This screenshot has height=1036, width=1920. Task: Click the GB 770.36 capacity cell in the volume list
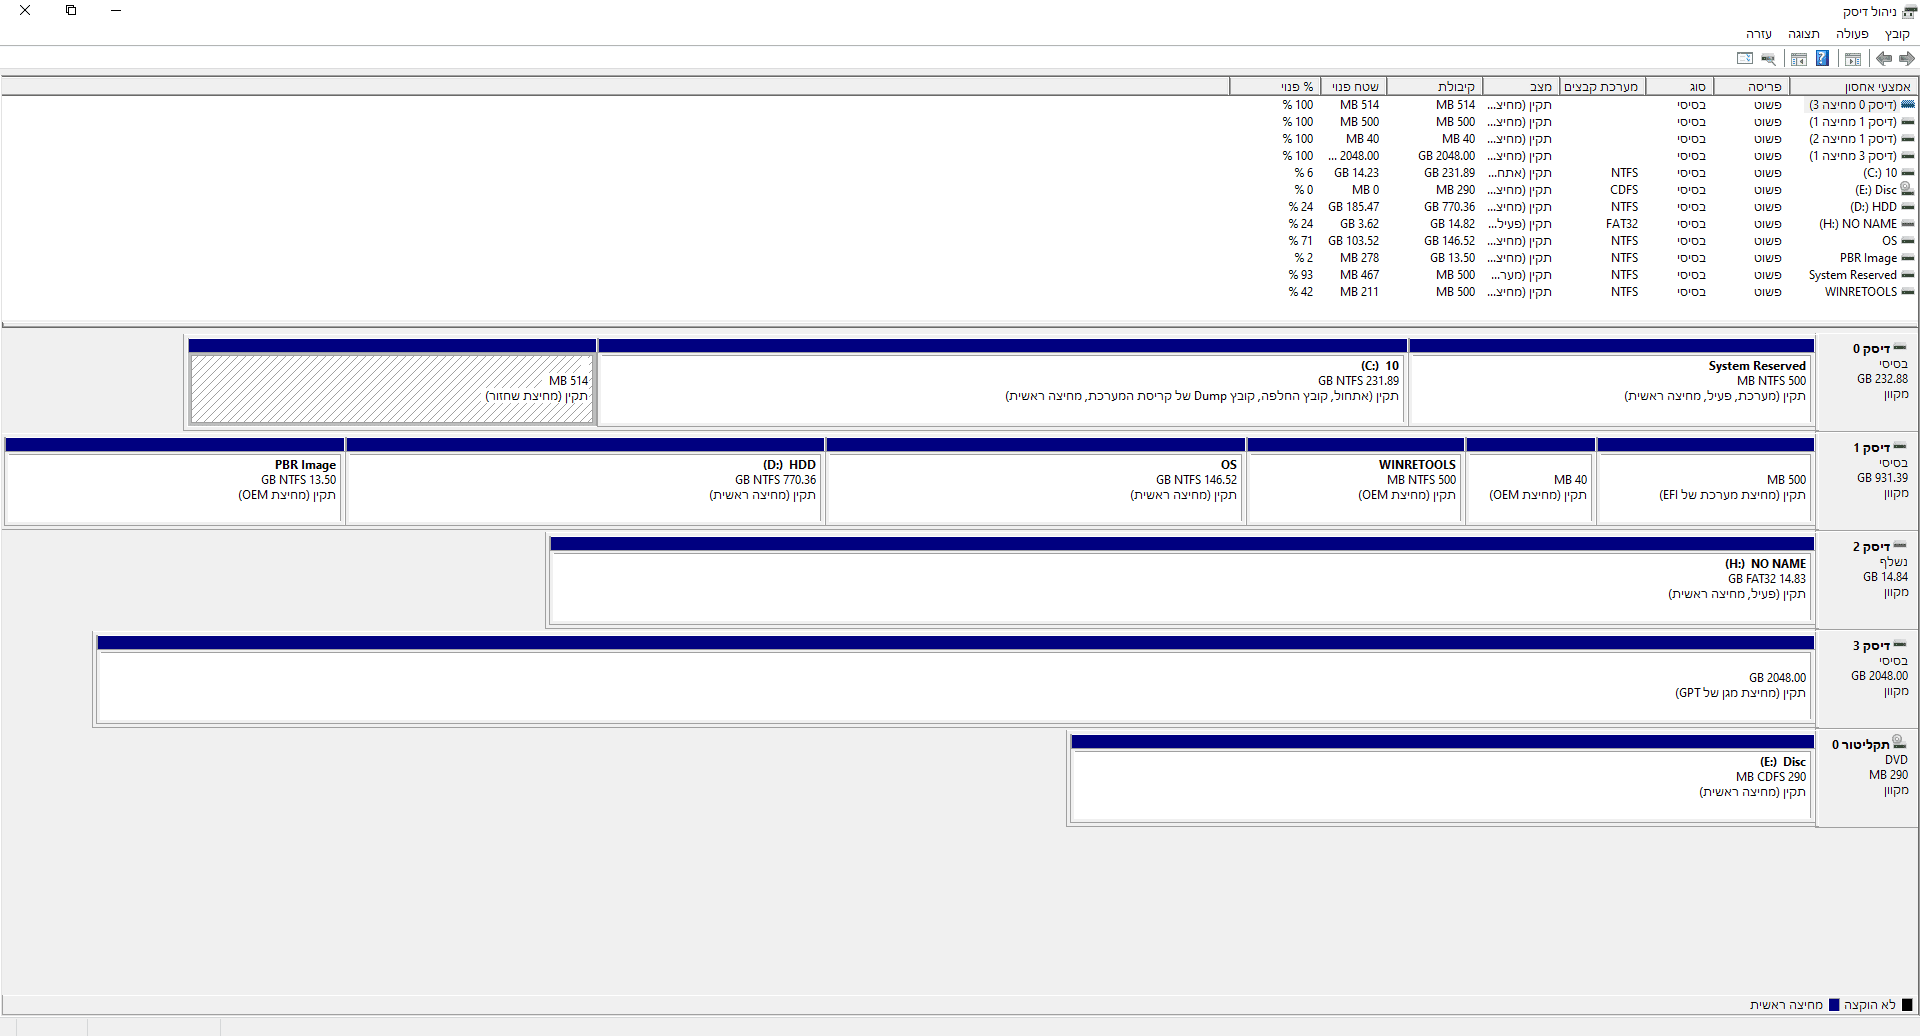tap(1450, 207)
